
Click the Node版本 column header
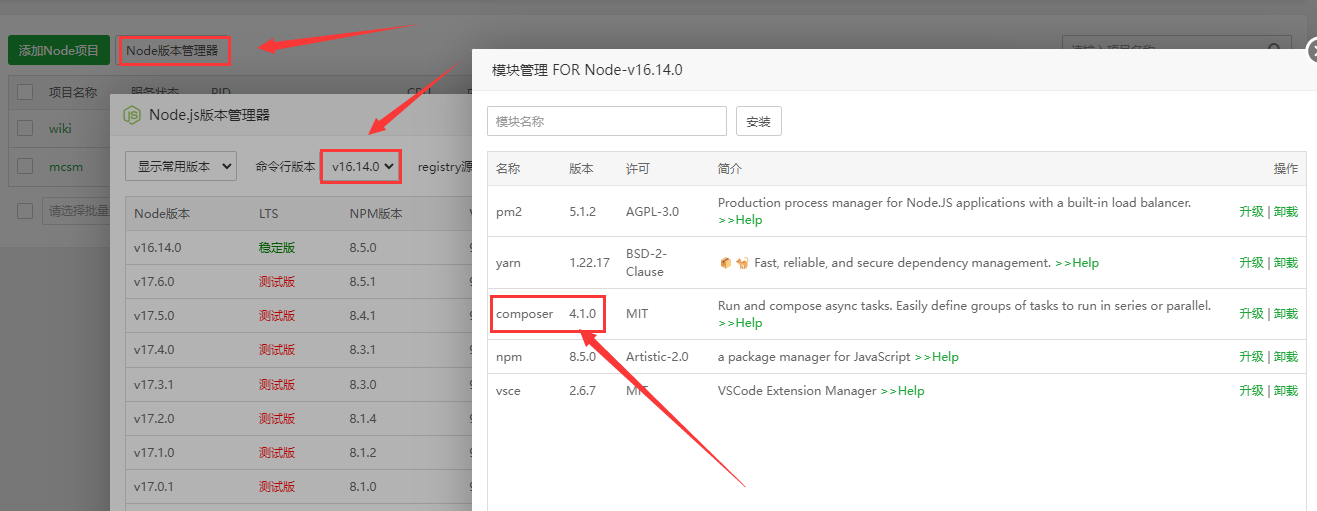(162, 214)
